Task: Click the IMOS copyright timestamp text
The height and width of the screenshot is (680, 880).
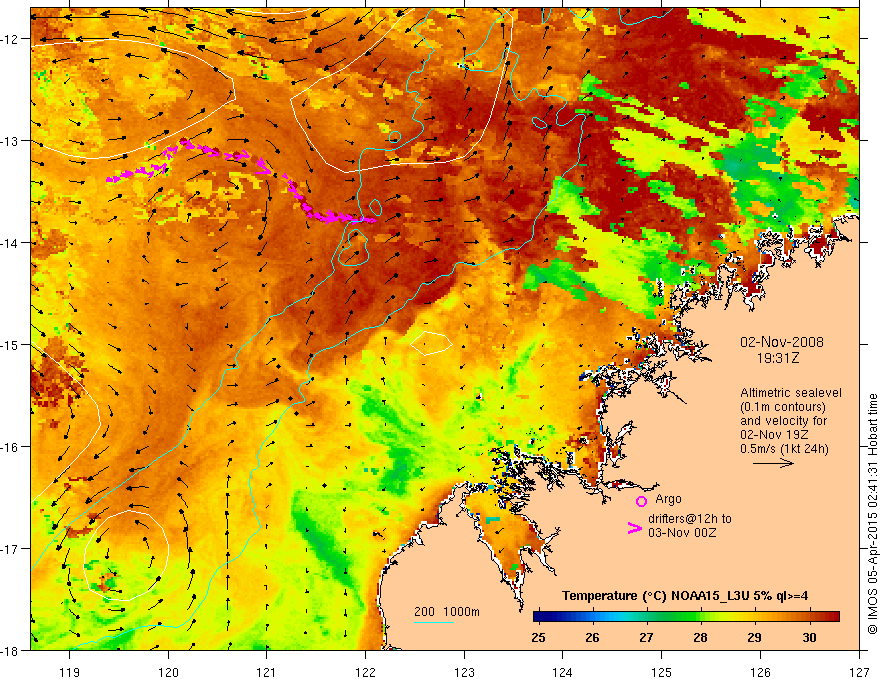Action: (x=872, y=514)
